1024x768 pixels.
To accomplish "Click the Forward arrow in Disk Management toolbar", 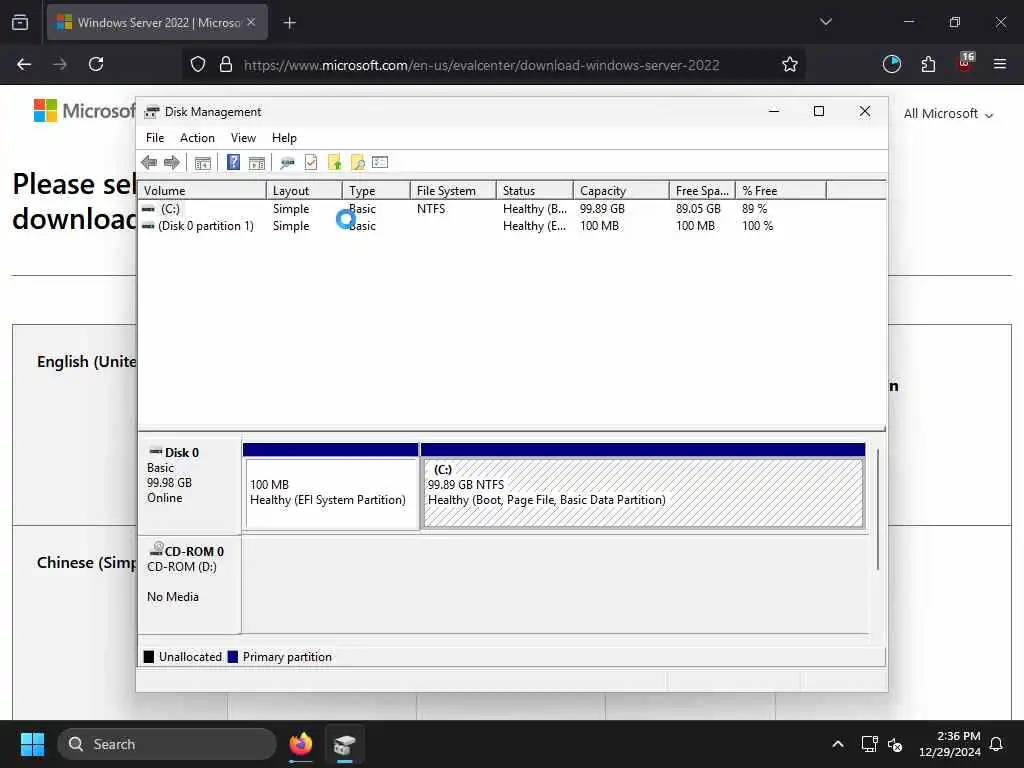I will (x=172, y=163).
